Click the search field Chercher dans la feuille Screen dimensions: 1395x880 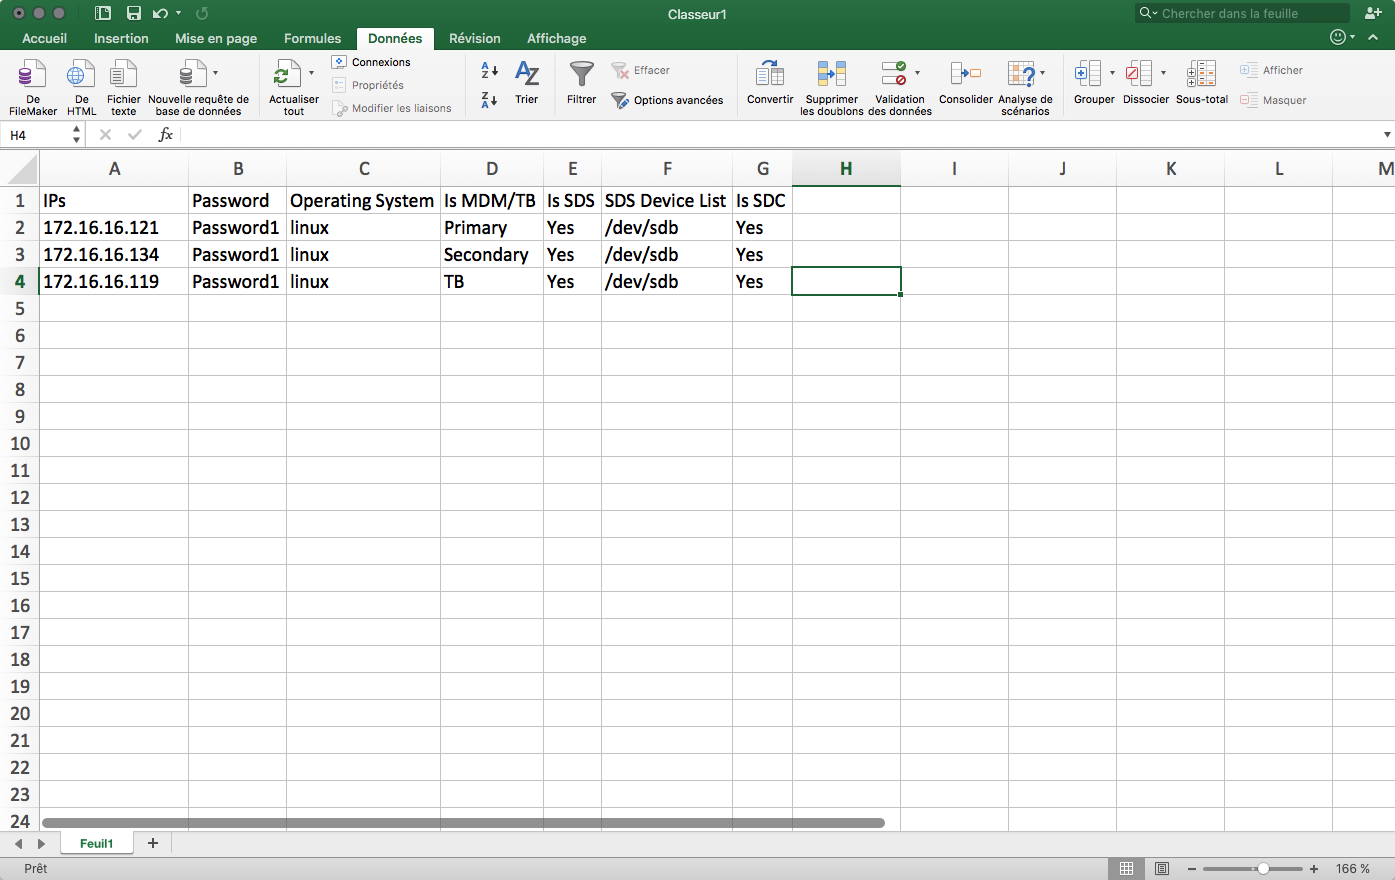pos(1245,13)
